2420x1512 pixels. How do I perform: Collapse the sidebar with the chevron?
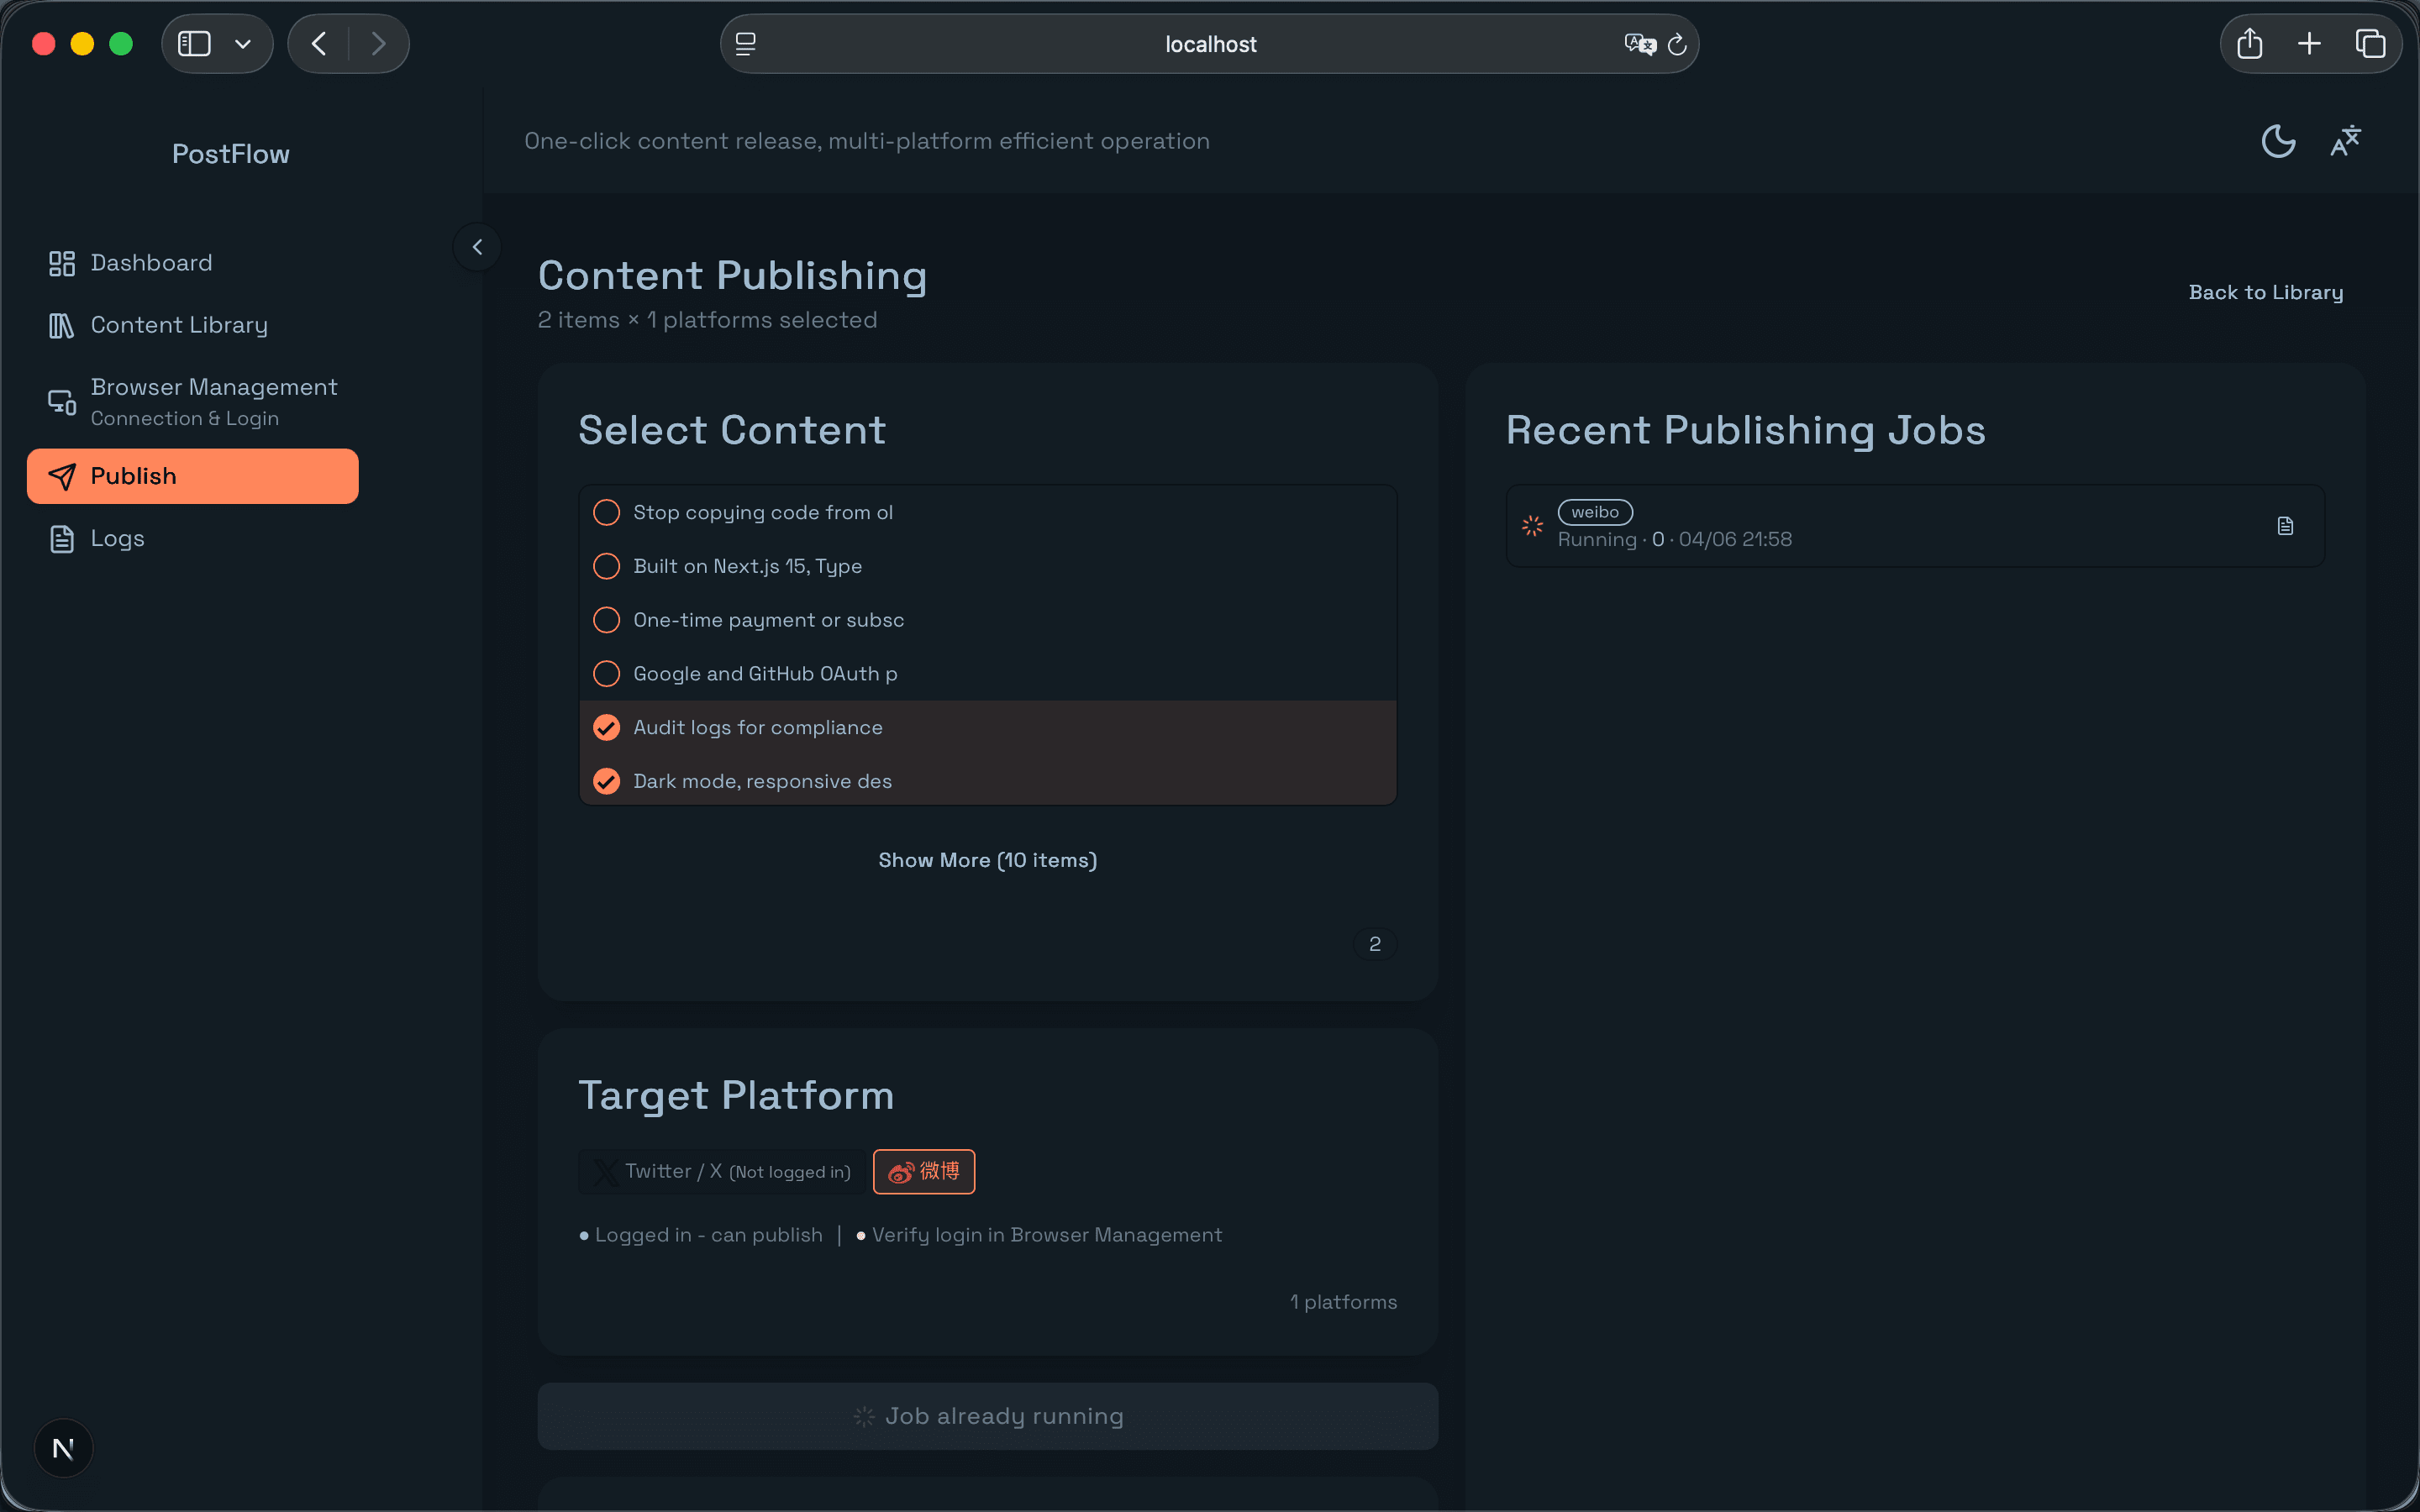[477, 246]
